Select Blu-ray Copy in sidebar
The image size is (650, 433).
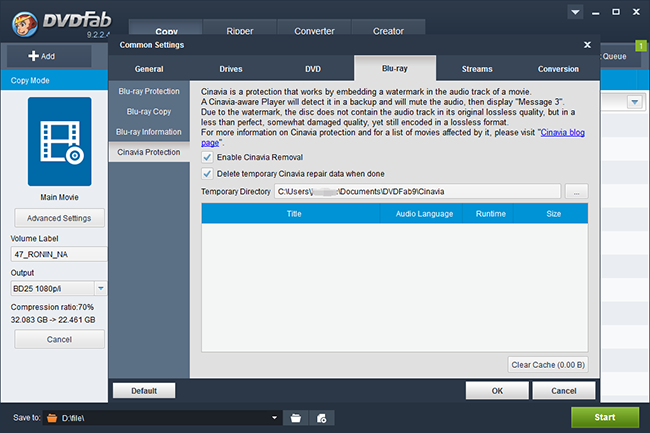(149, 111)
